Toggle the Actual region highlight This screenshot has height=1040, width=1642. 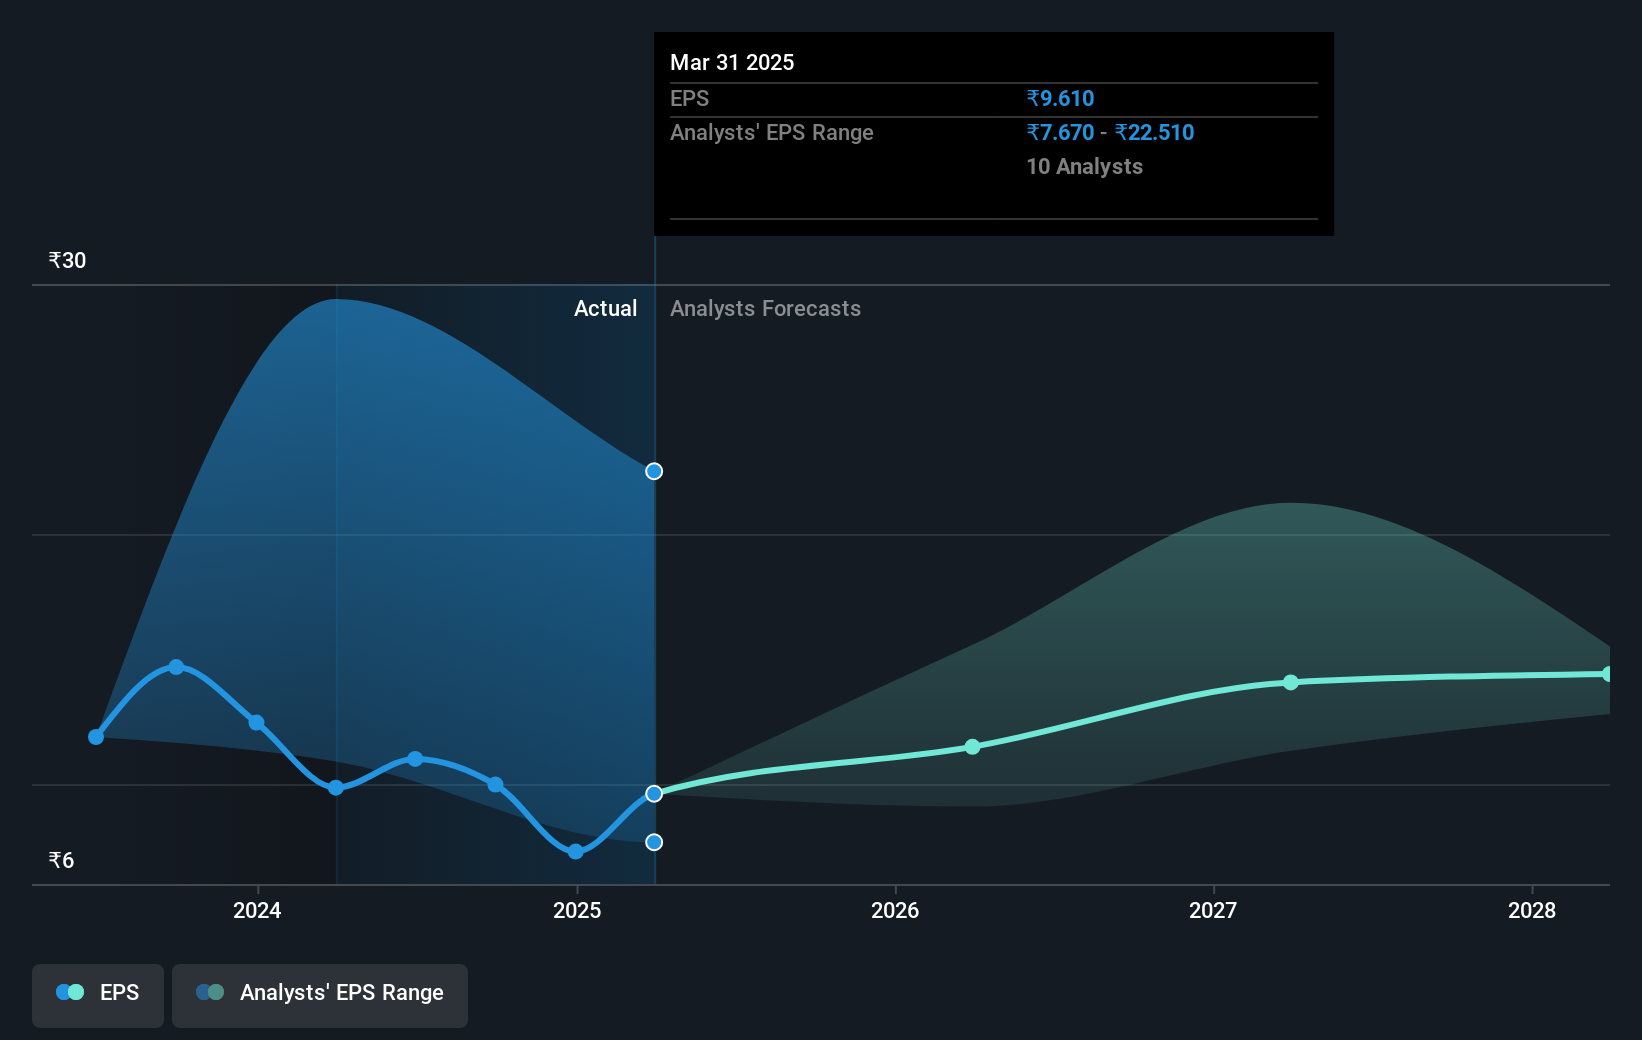click(x=606, y=308)
